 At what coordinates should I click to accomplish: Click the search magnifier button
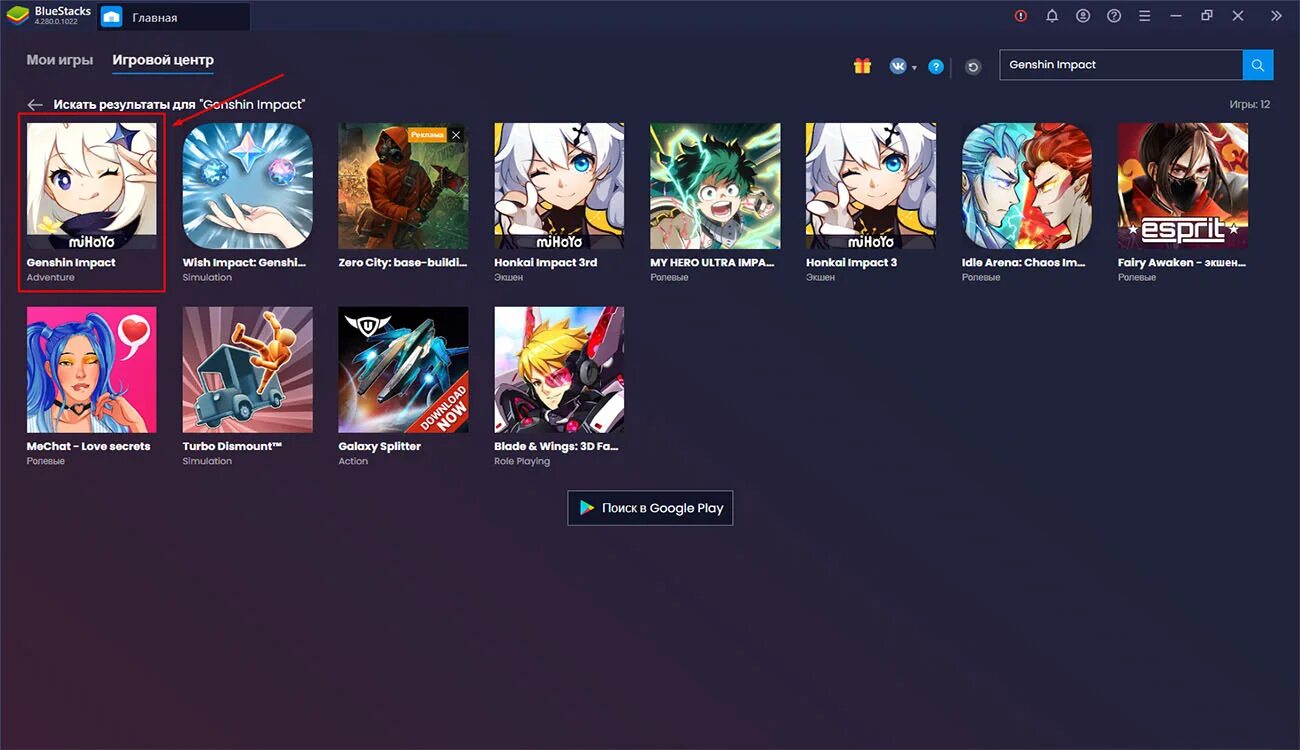[x=1258, y=65]
